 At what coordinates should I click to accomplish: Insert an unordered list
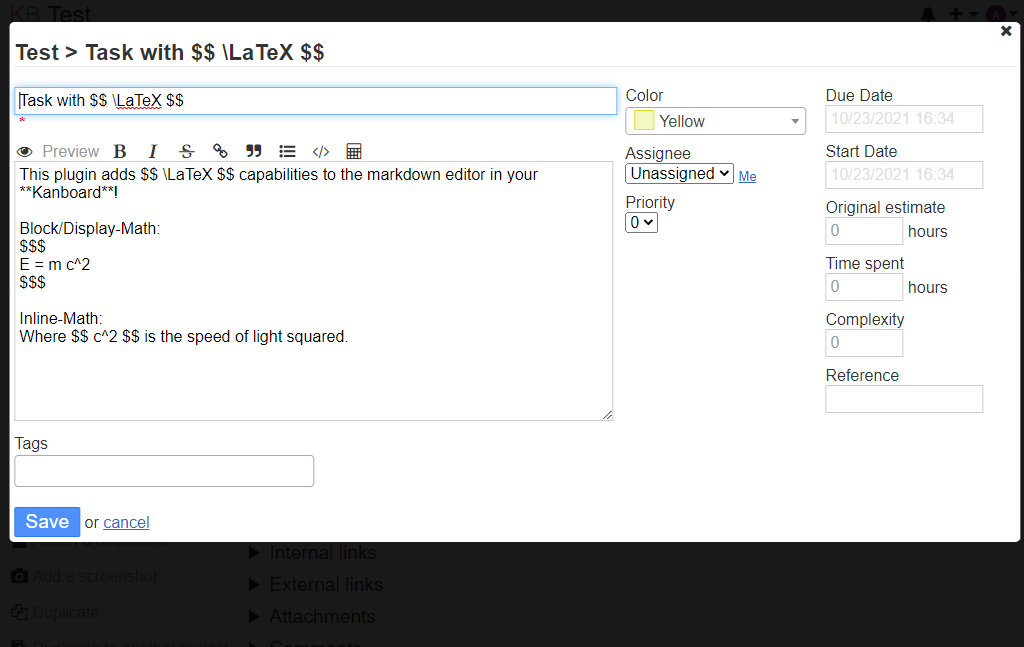click(287, 151)
